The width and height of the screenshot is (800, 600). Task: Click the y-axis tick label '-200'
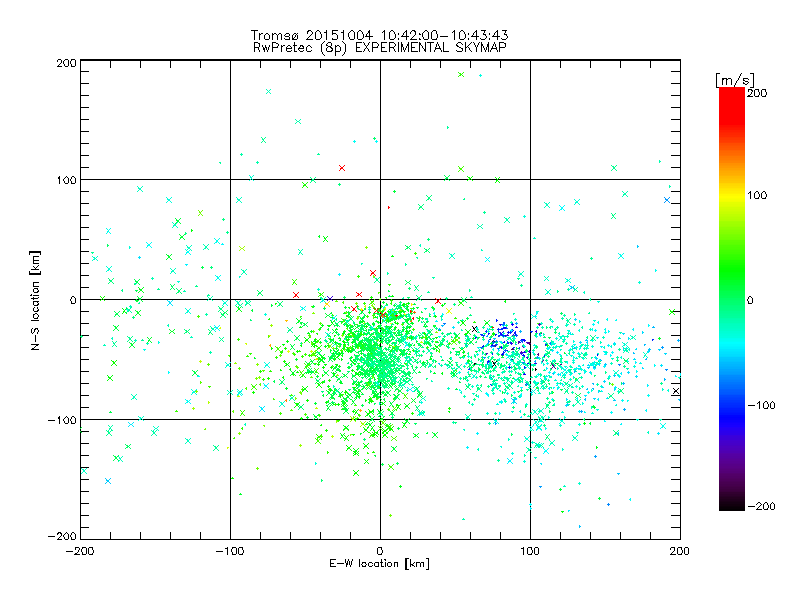(62, 536)
